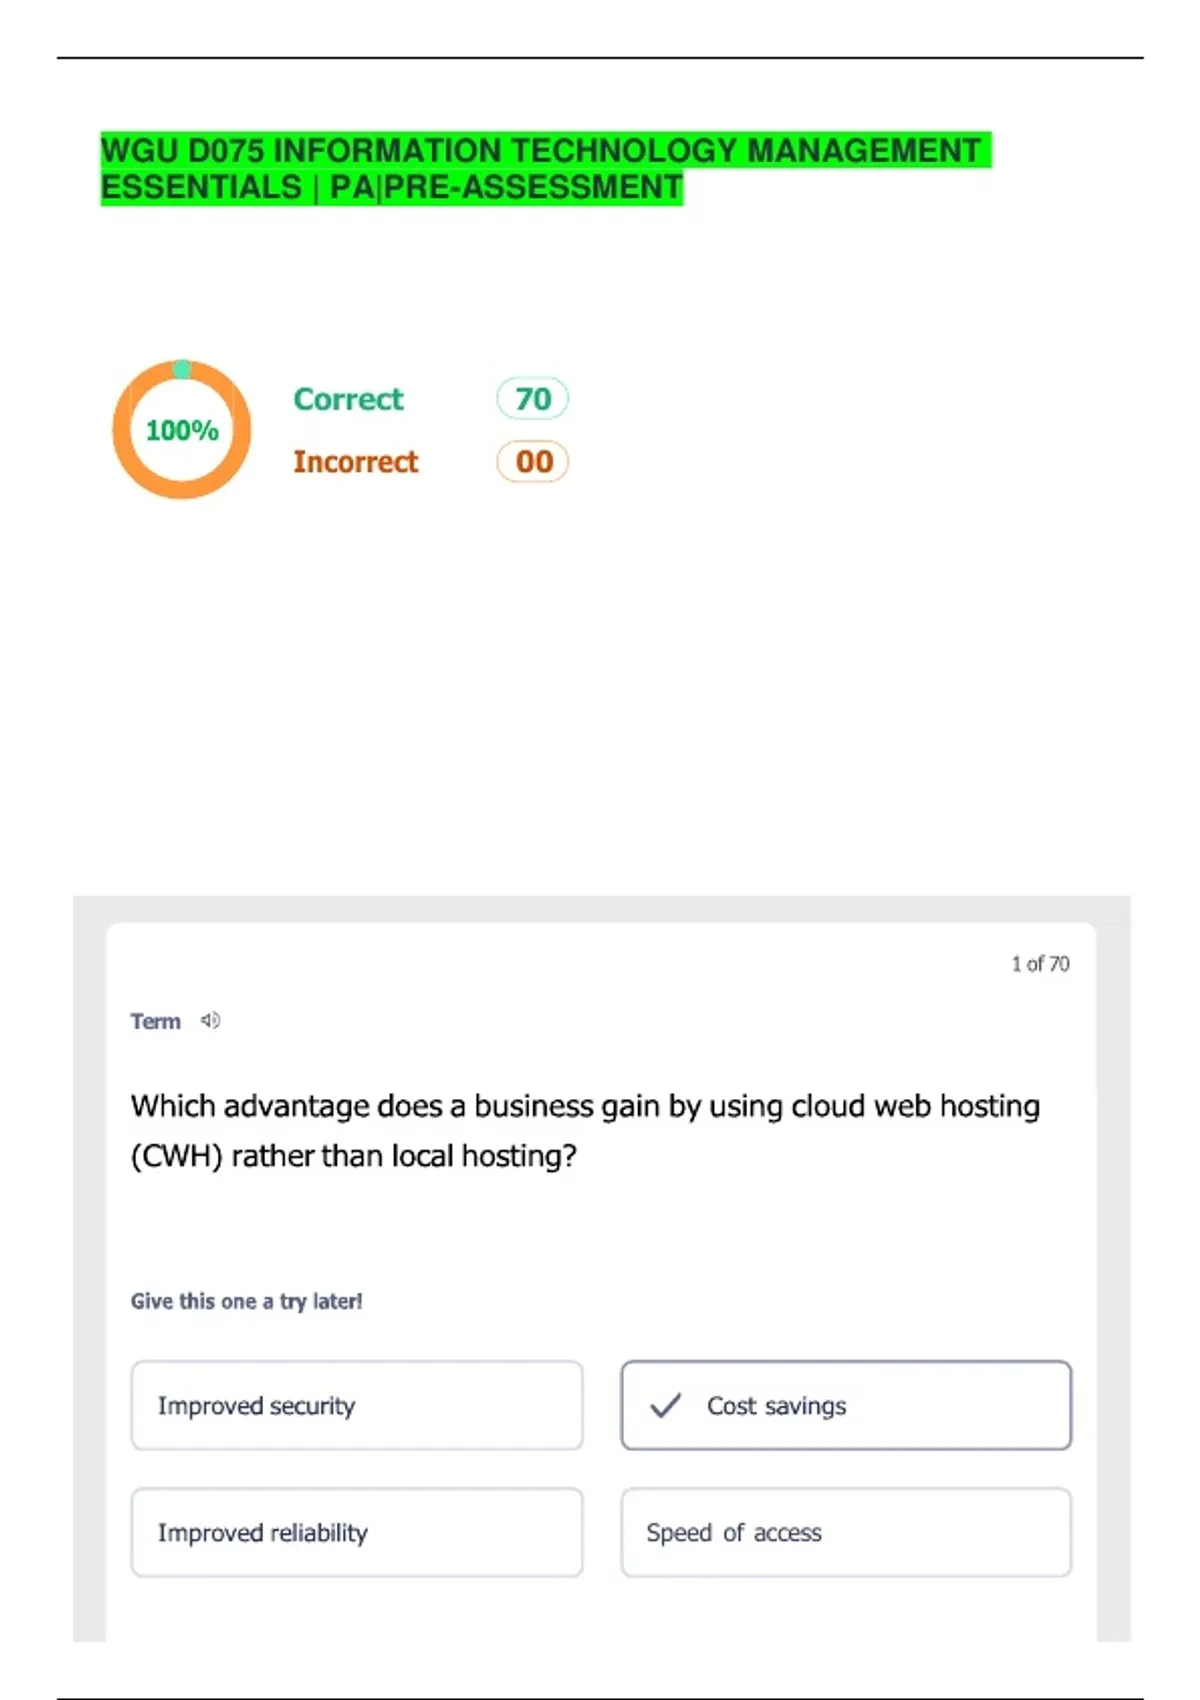Click the Incorrect count badge showing 00
1200x1700 pixels.
(533, 462)
